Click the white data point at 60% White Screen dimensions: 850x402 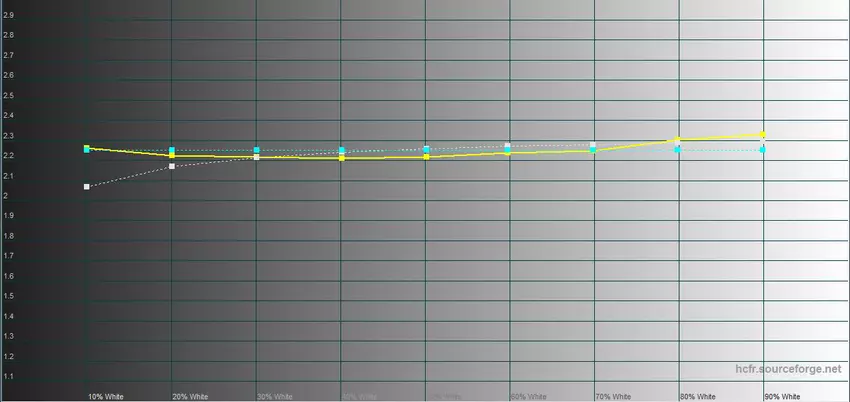[508, 146]
